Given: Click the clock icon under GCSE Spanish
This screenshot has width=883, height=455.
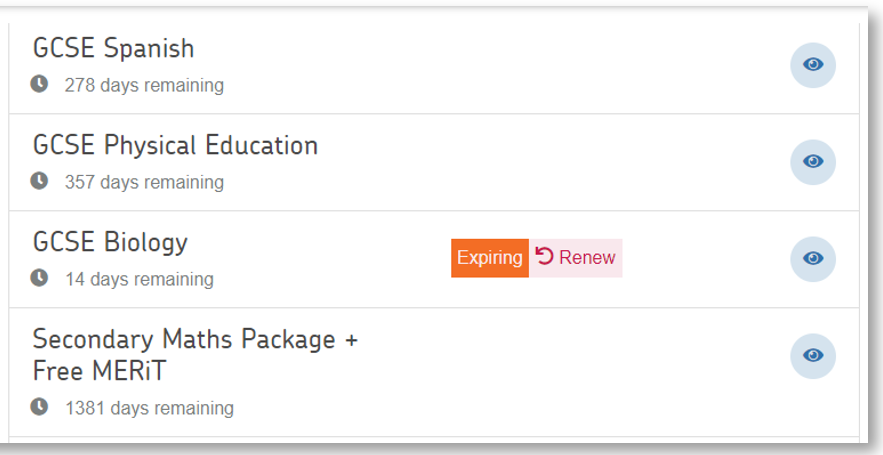Looking at the screenshot, I should click(x=39, y=84).
